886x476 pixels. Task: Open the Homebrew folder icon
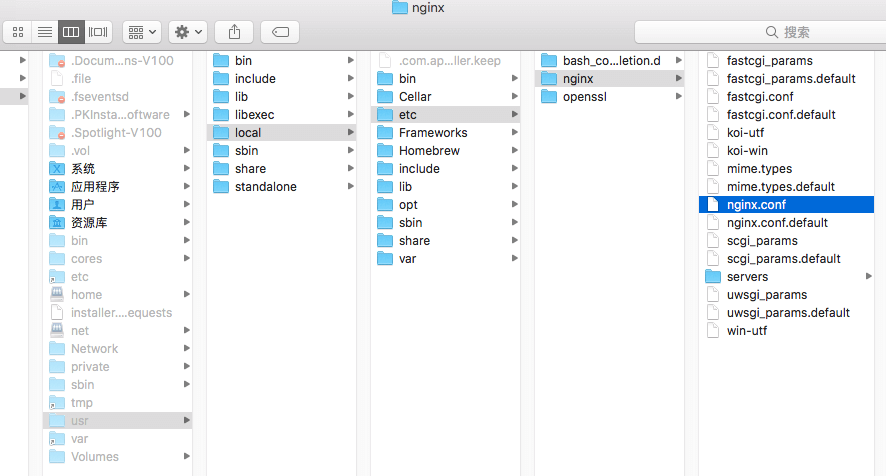point(385,151)
